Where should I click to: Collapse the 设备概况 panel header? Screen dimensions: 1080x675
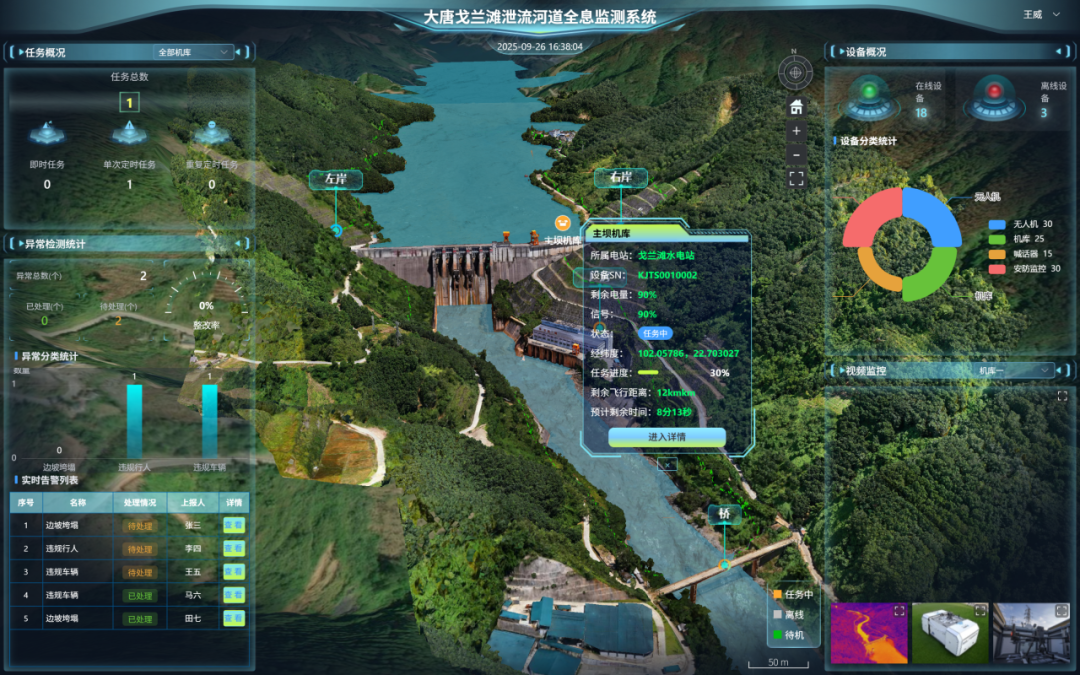pyautogui.click(x=866, y=52)
